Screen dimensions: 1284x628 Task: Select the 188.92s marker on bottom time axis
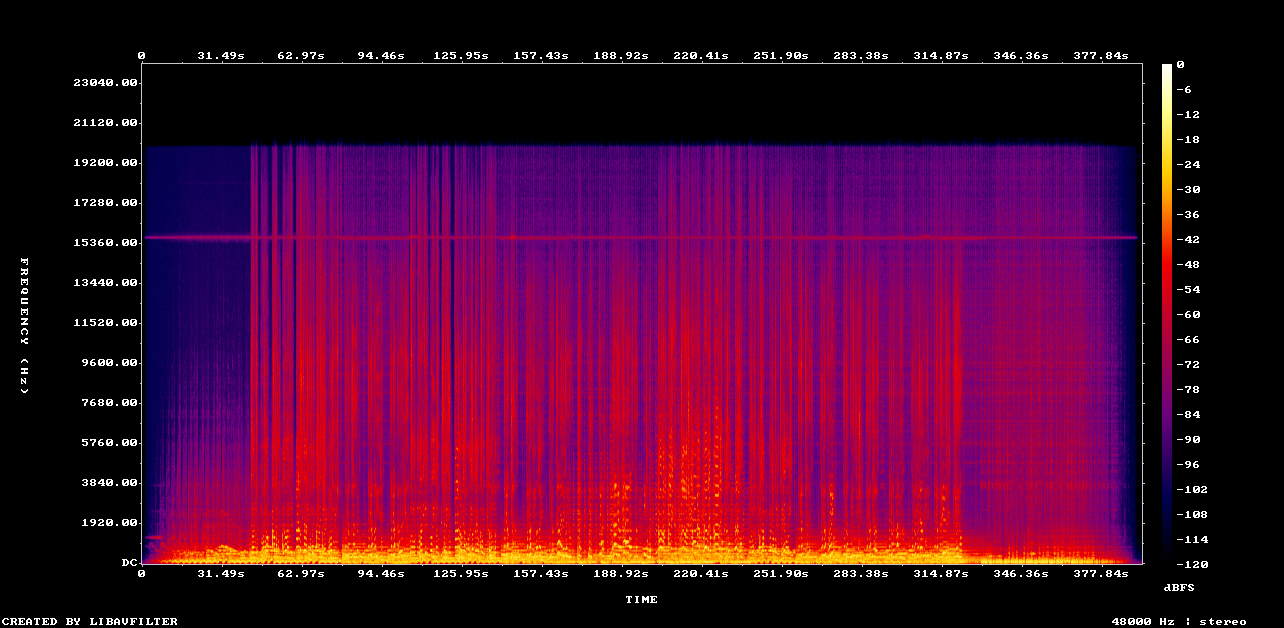[x=621, y=574]
